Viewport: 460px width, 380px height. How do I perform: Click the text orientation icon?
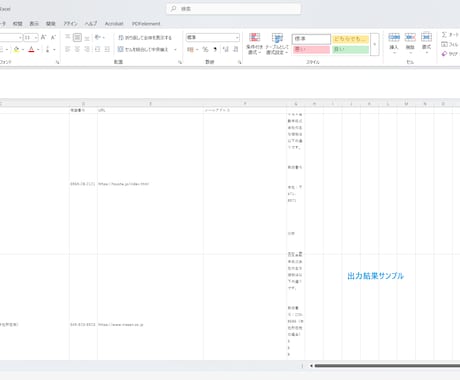pos(97,37)
